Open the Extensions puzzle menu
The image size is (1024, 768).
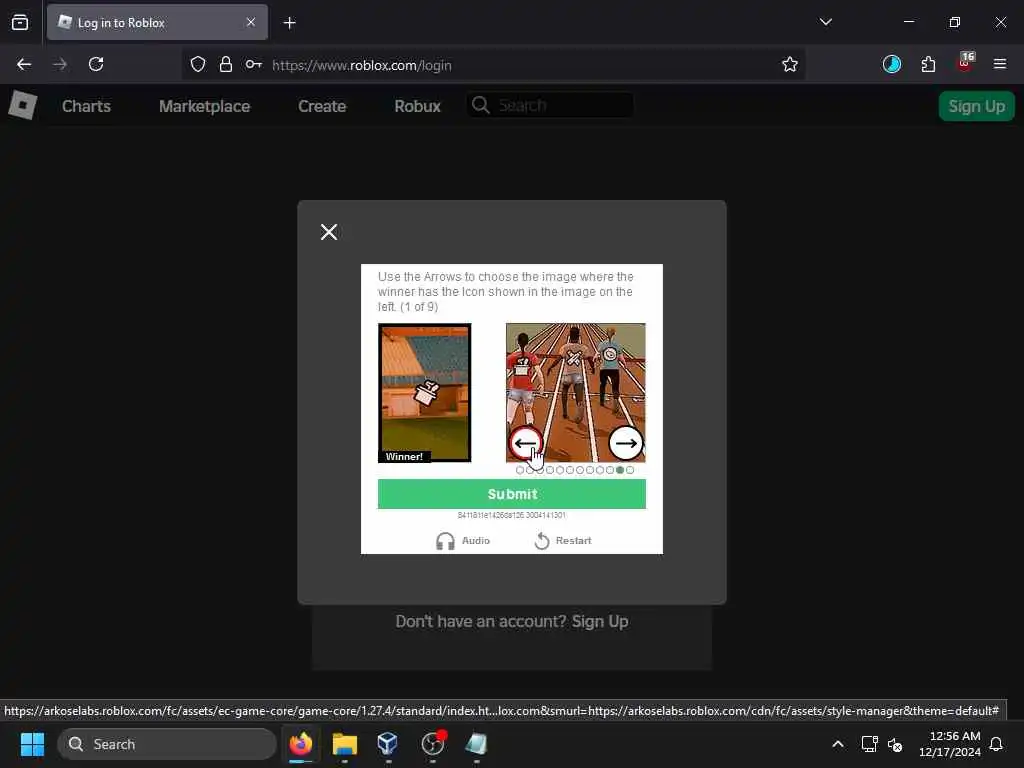928,64
